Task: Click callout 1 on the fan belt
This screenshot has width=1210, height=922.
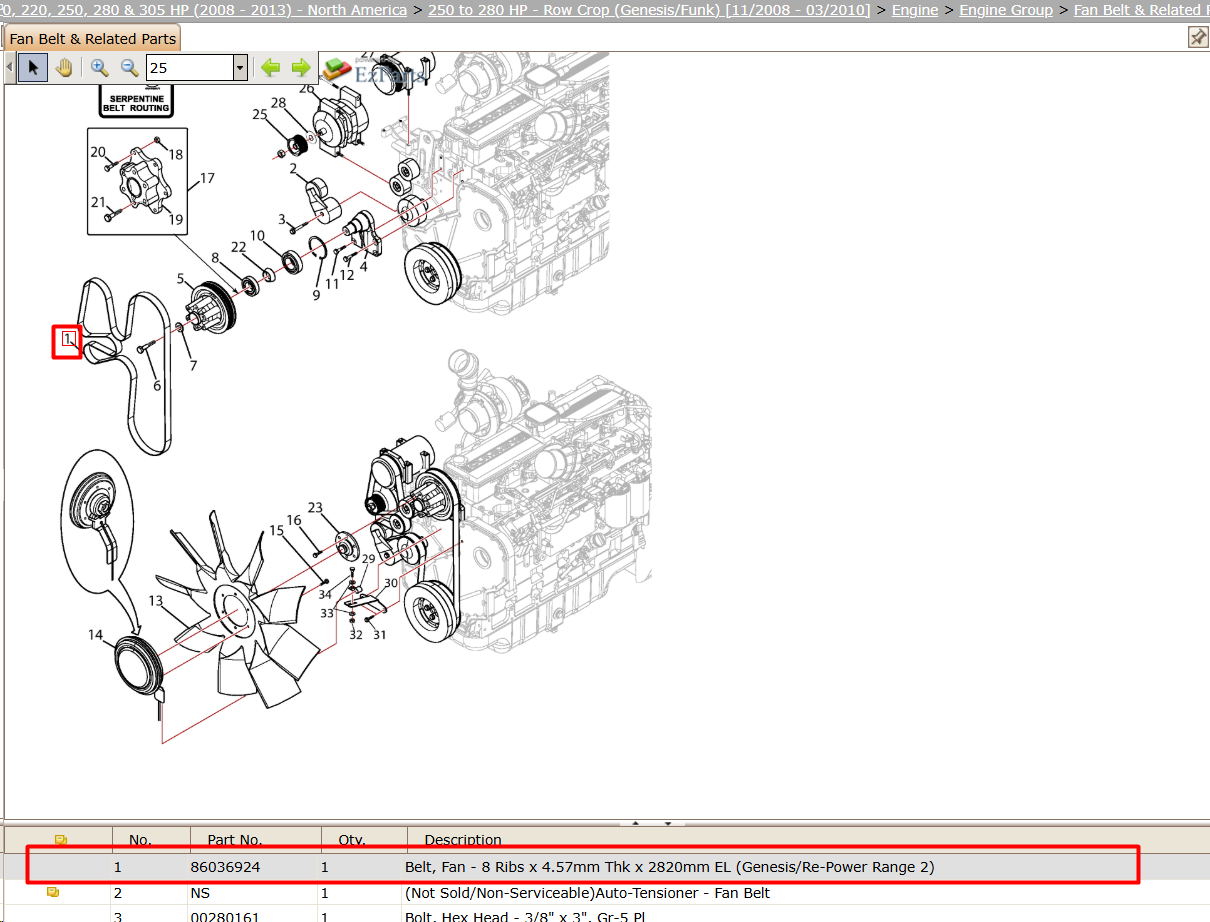Action: pos(67,340)
